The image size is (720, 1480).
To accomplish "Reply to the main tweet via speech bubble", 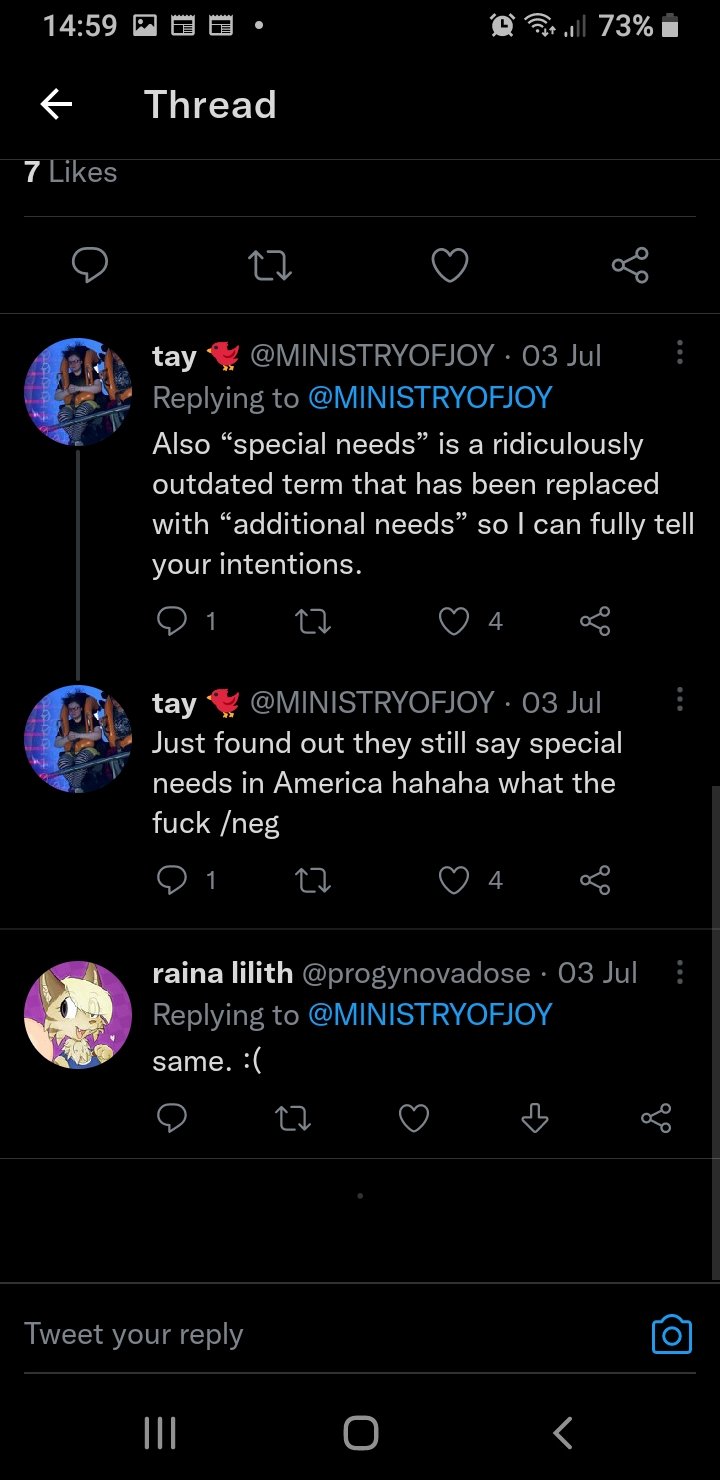I will pyautogui.click(x=90, y=265).
